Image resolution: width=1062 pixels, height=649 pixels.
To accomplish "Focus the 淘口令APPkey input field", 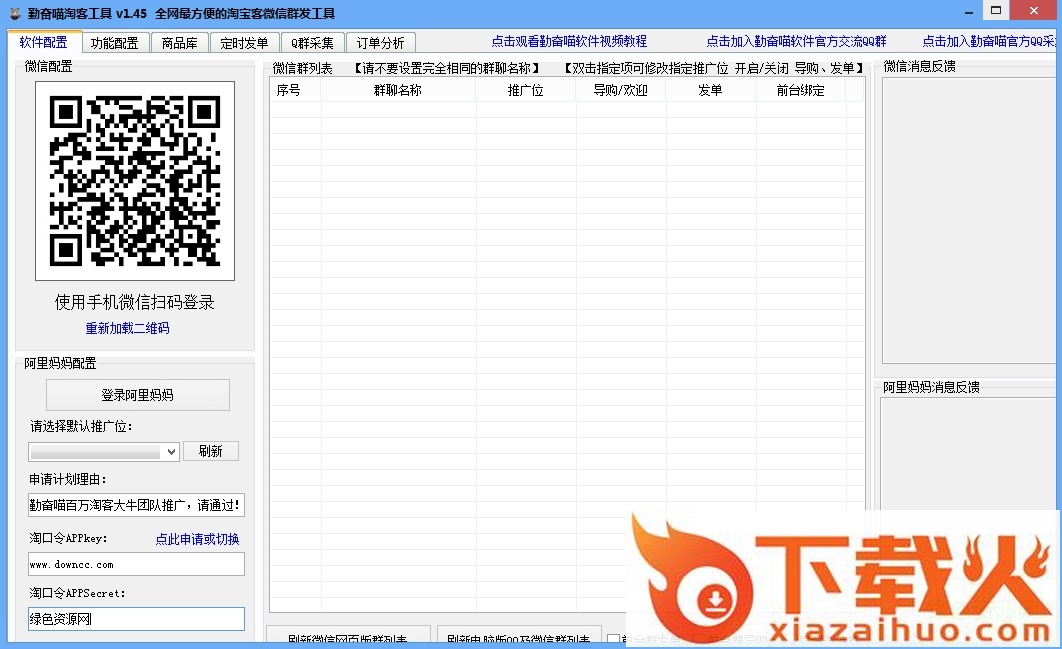I will click(x=136, y=564).
